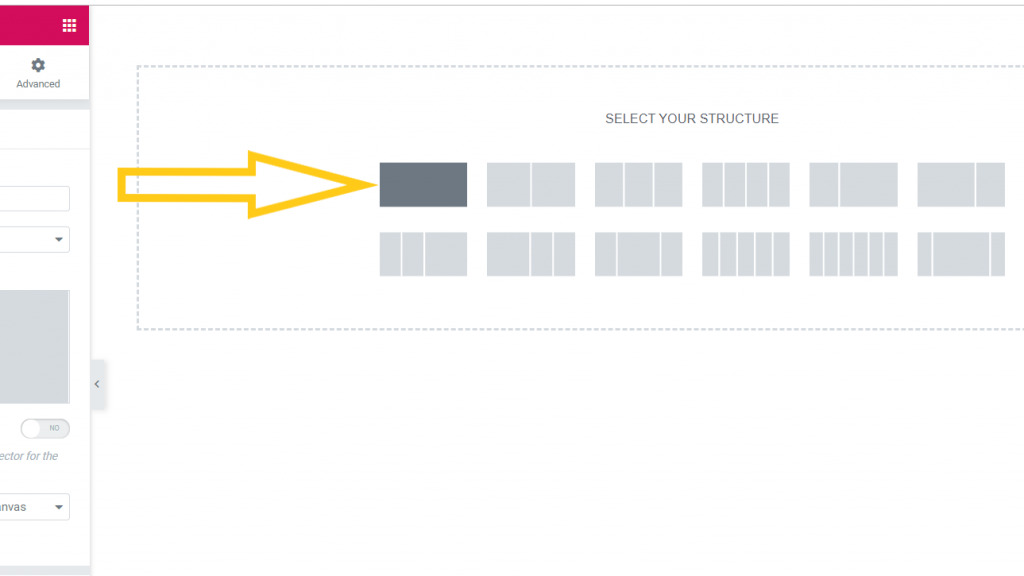This screenshot has width=1024, height=576.
Task: Open the Advanced tab
Action: click(x=38, y=73)
